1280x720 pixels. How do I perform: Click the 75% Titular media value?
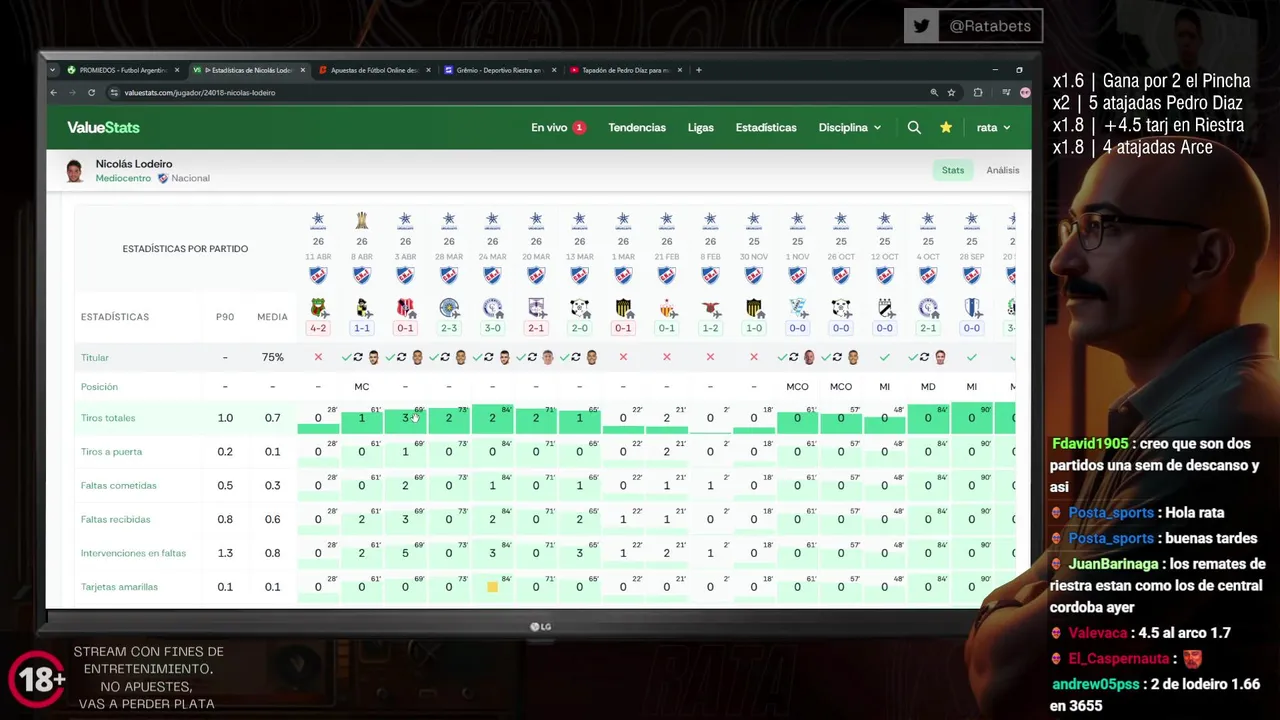coord(272,357)
